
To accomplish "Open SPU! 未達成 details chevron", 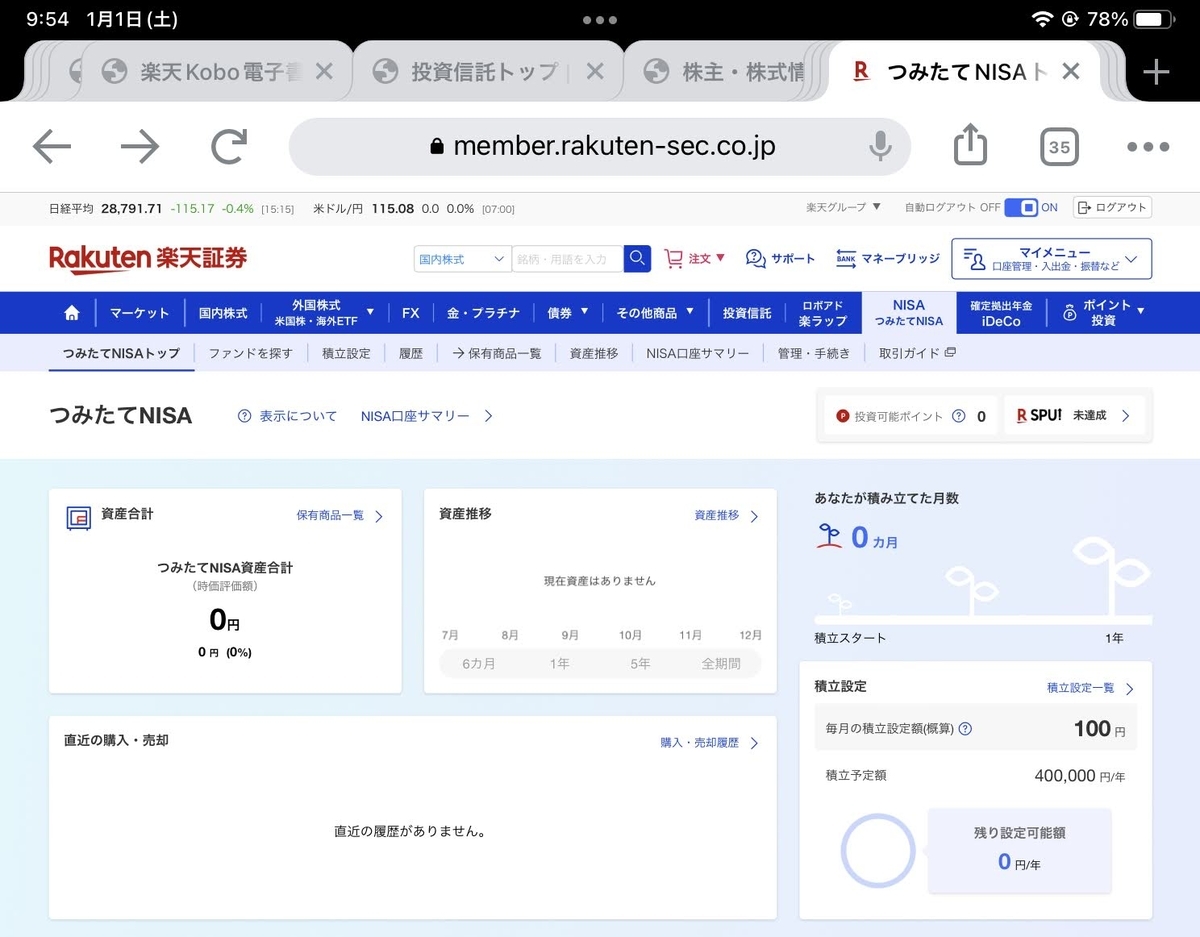I will point(1125,416).
